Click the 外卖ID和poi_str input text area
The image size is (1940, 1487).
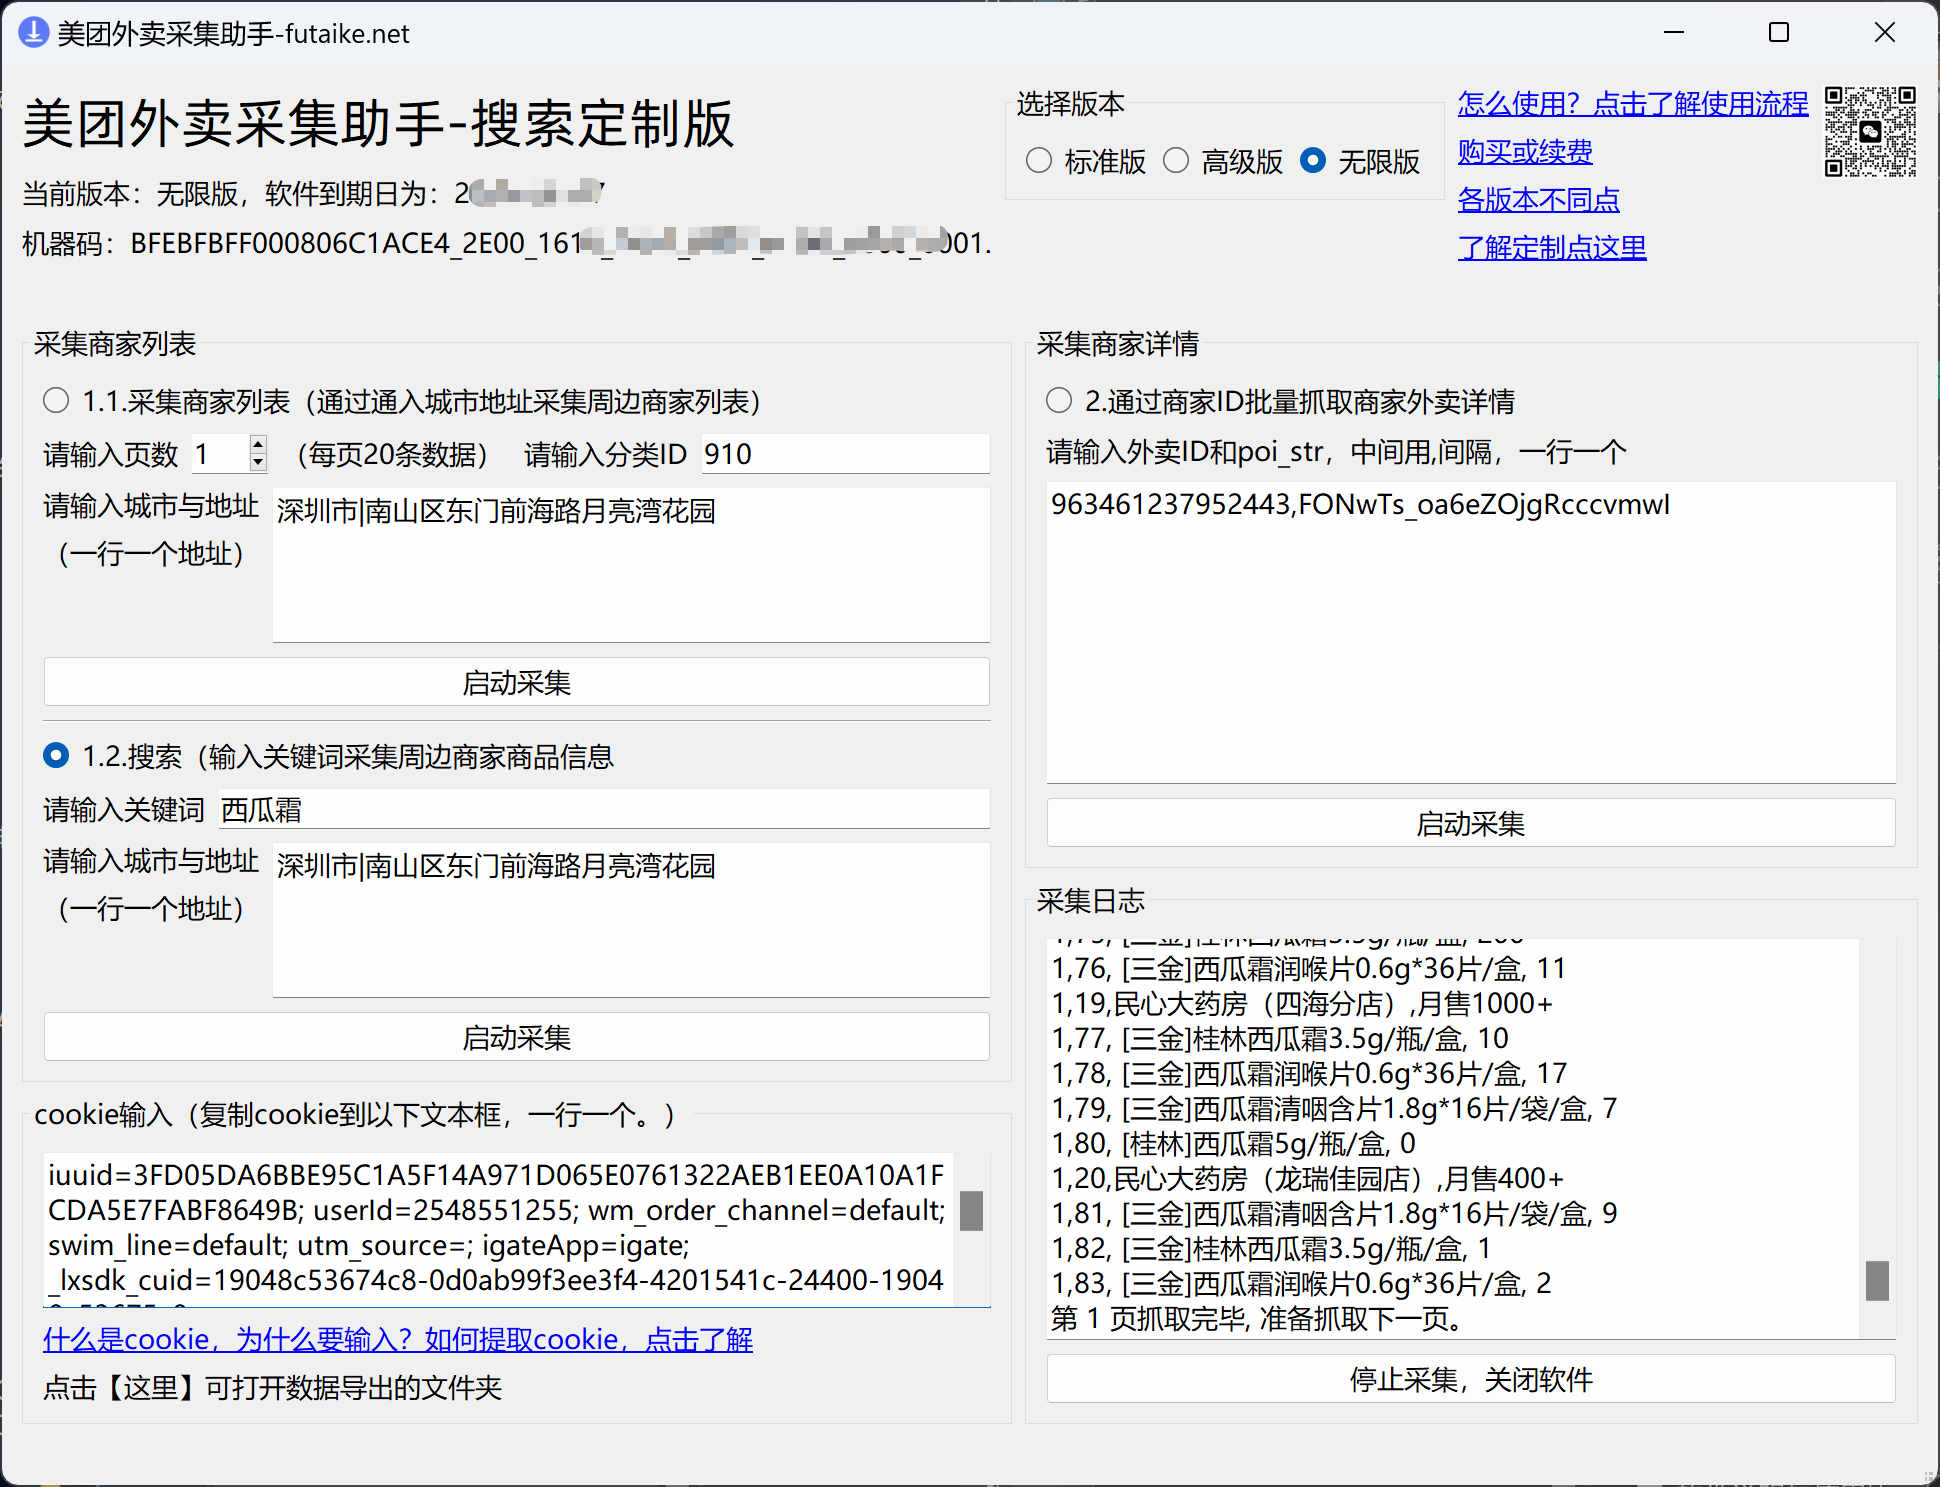tap(1470, 632)
